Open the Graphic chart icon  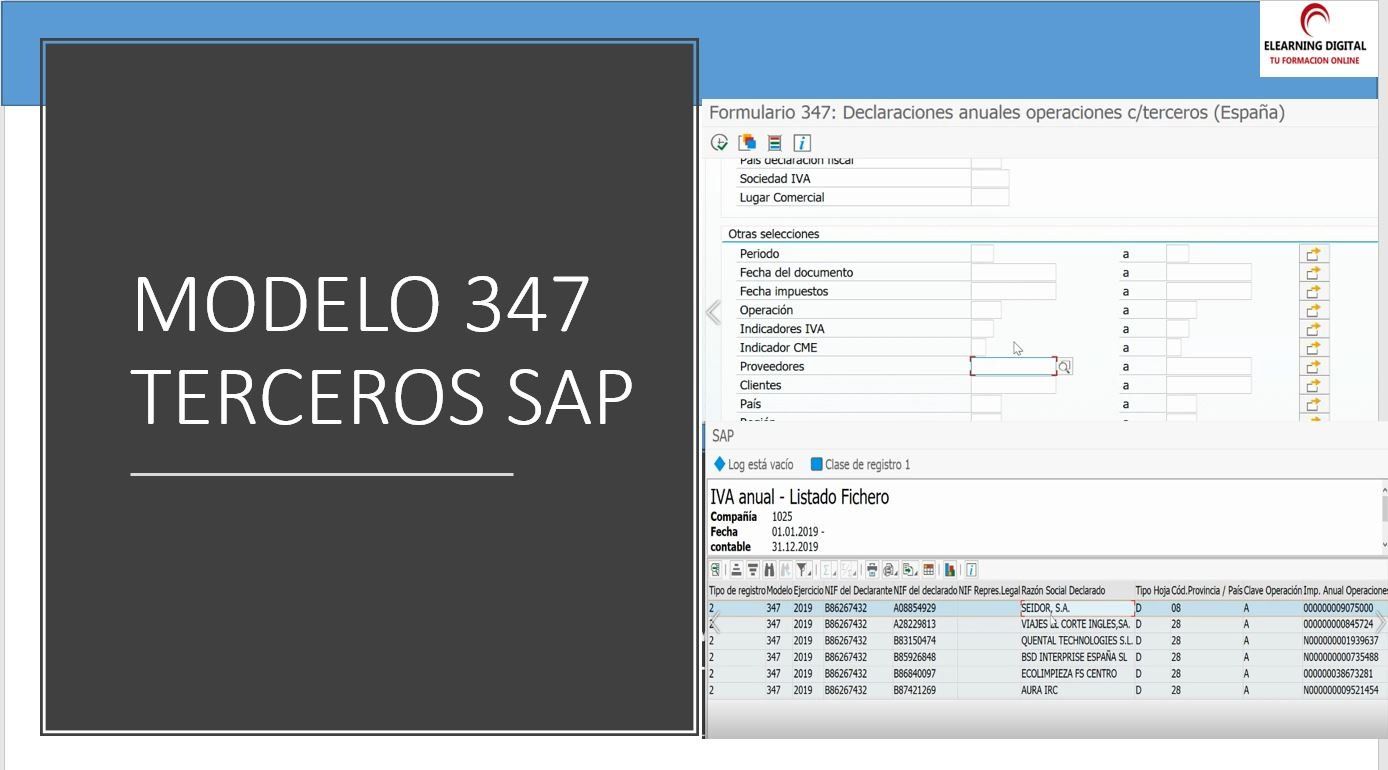(950, 570)
